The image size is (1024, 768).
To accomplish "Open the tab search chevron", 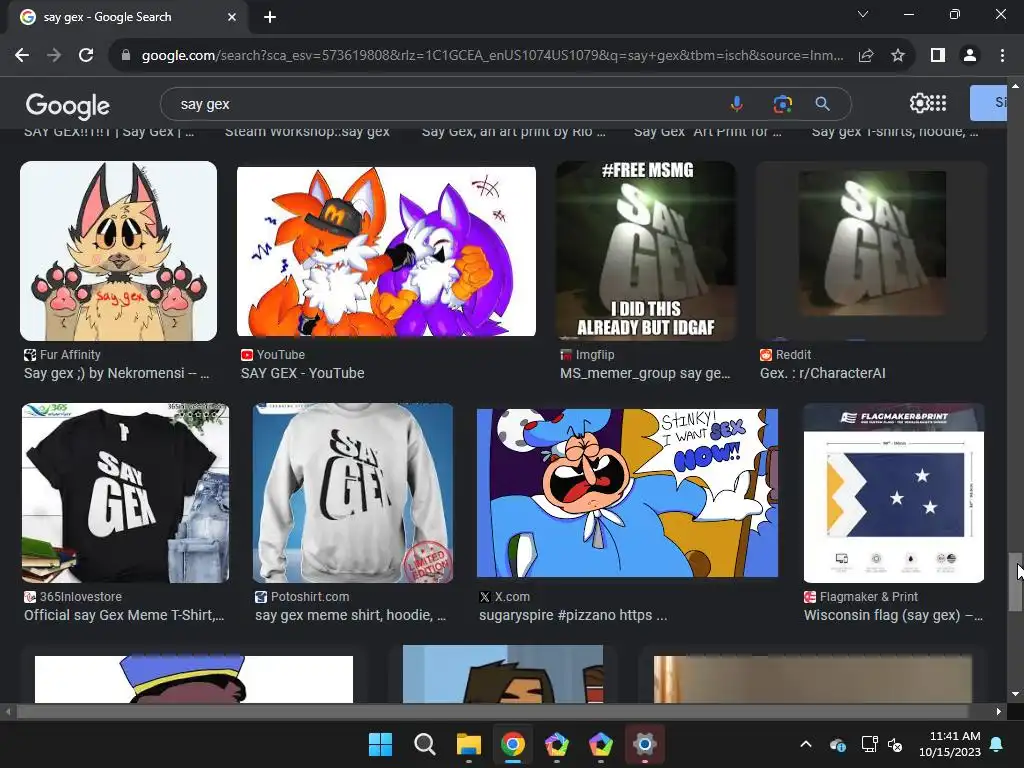I will [863, 14].
